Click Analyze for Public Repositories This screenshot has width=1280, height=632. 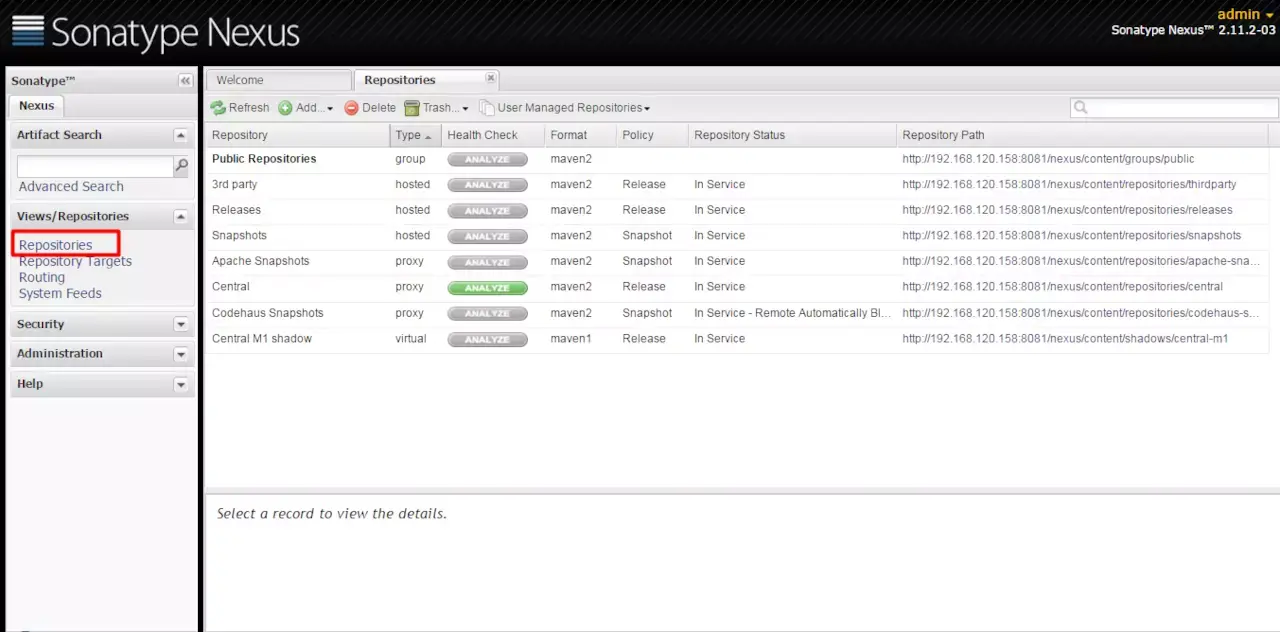[x=487, y=159]
